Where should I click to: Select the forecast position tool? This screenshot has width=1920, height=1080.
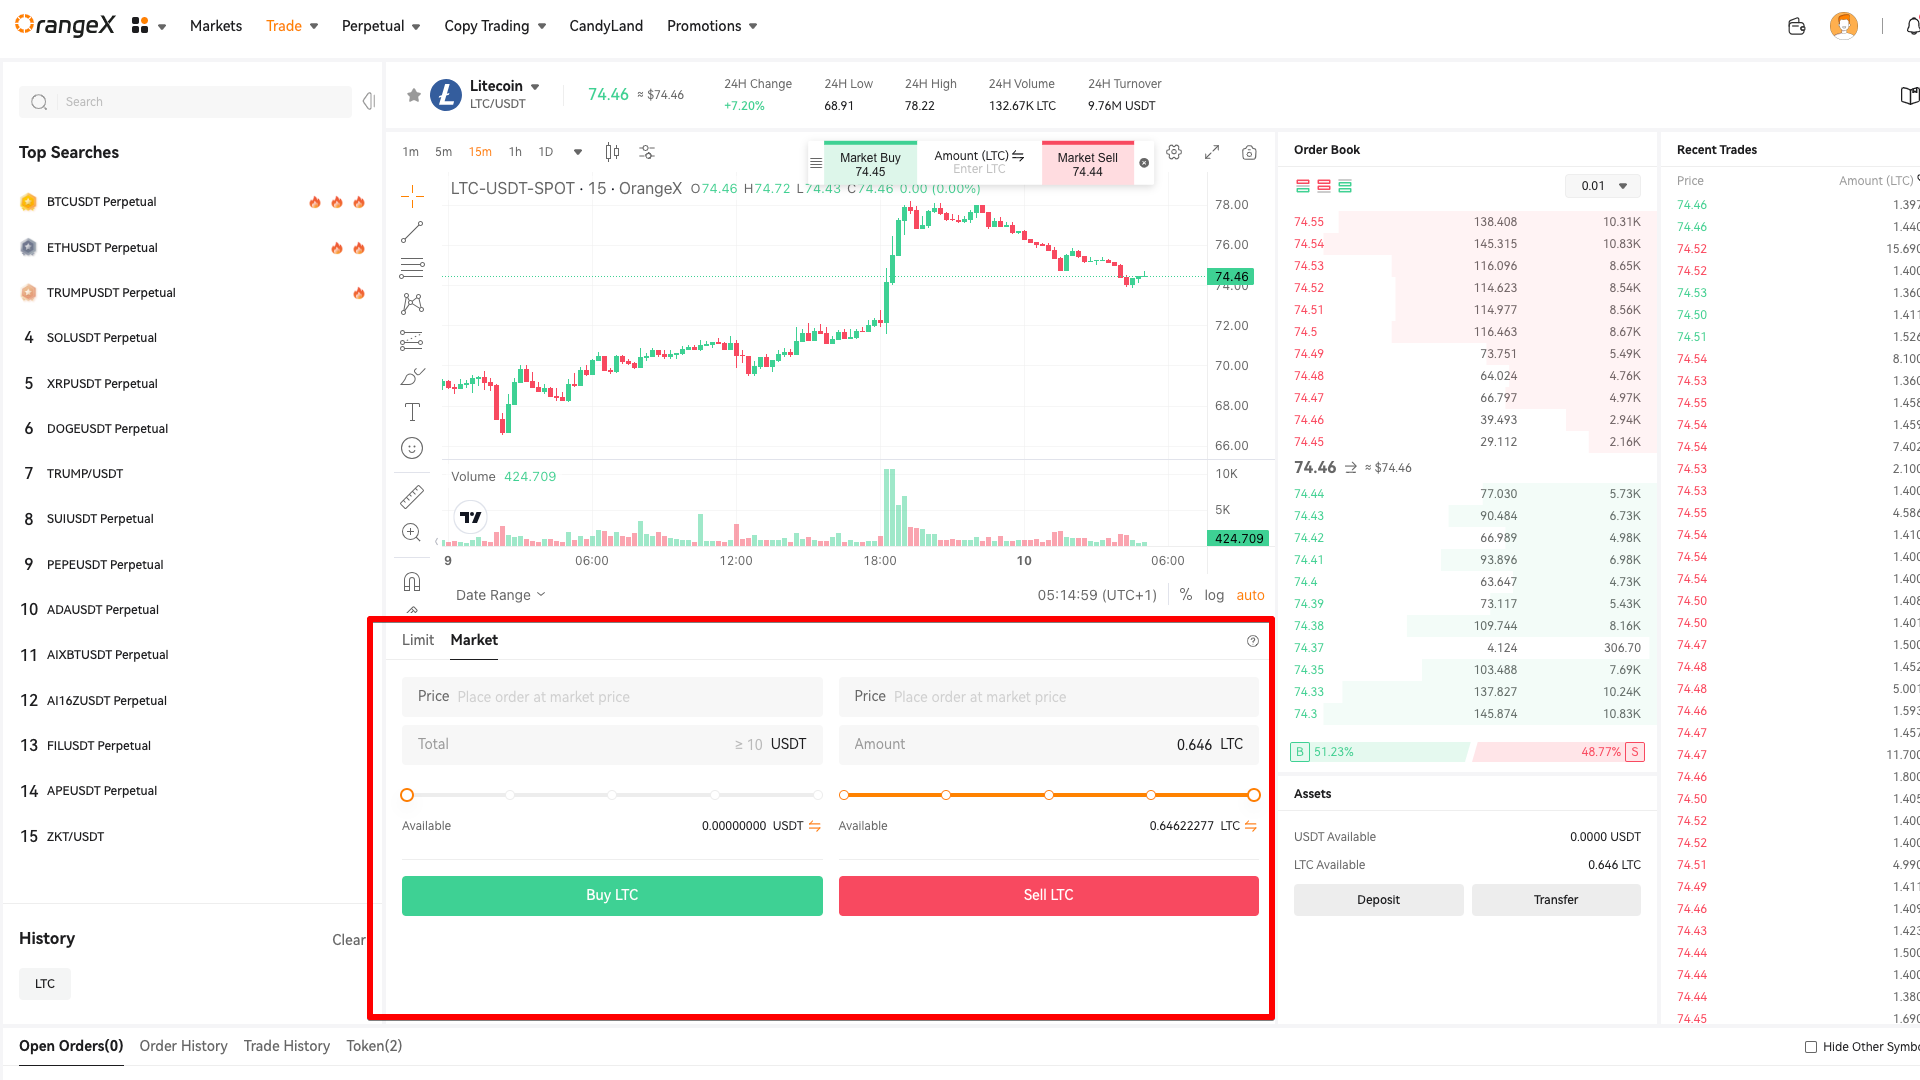tap(412, 340)
